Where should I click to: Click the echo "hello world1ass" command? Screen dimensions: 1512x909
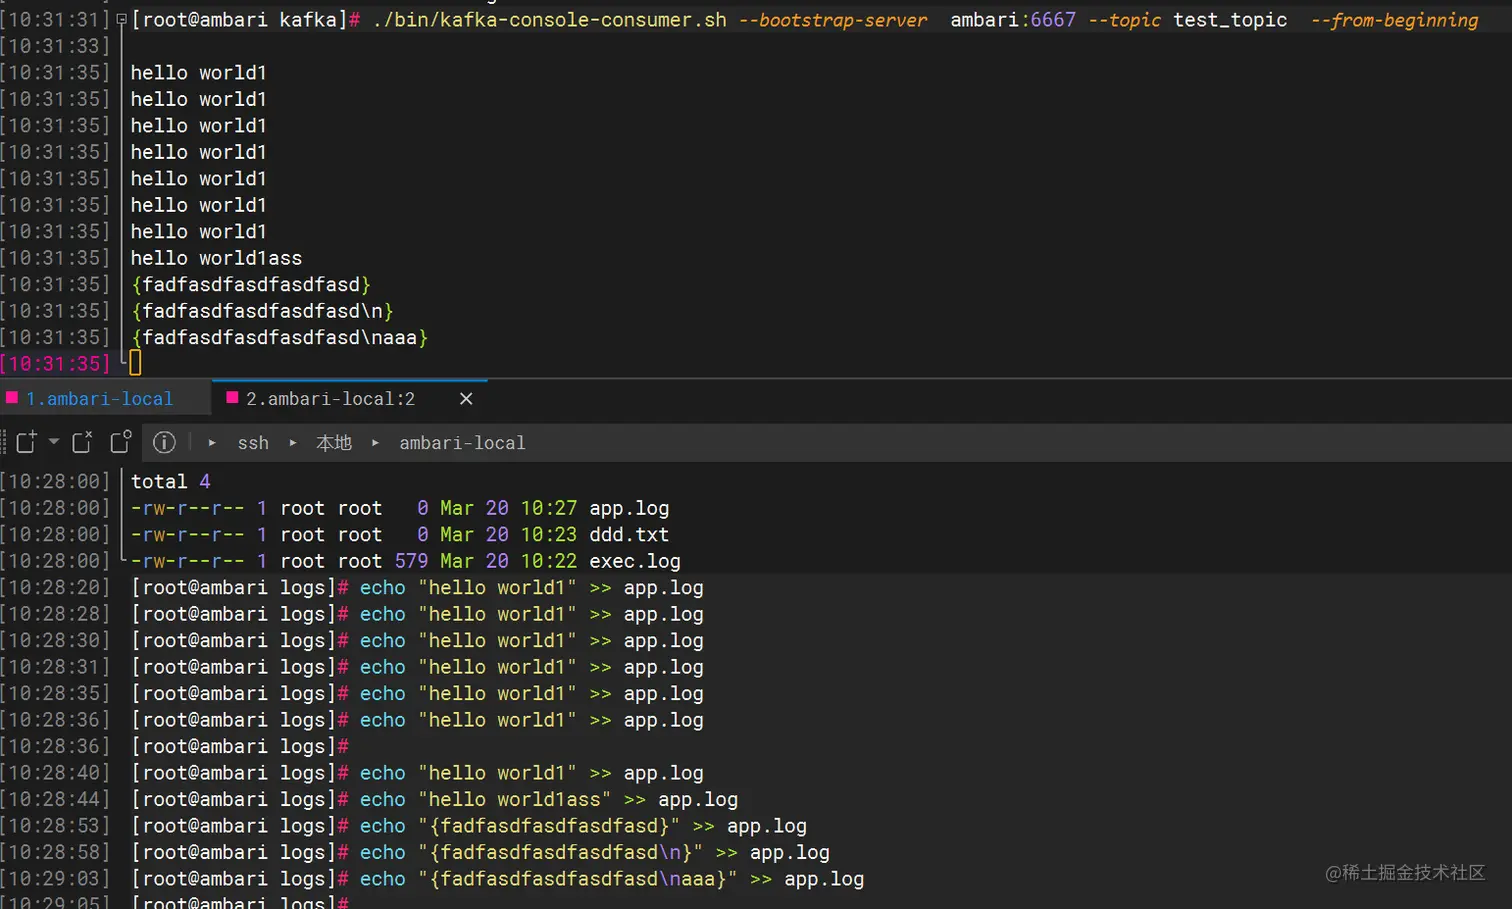(x=548, y=800)
